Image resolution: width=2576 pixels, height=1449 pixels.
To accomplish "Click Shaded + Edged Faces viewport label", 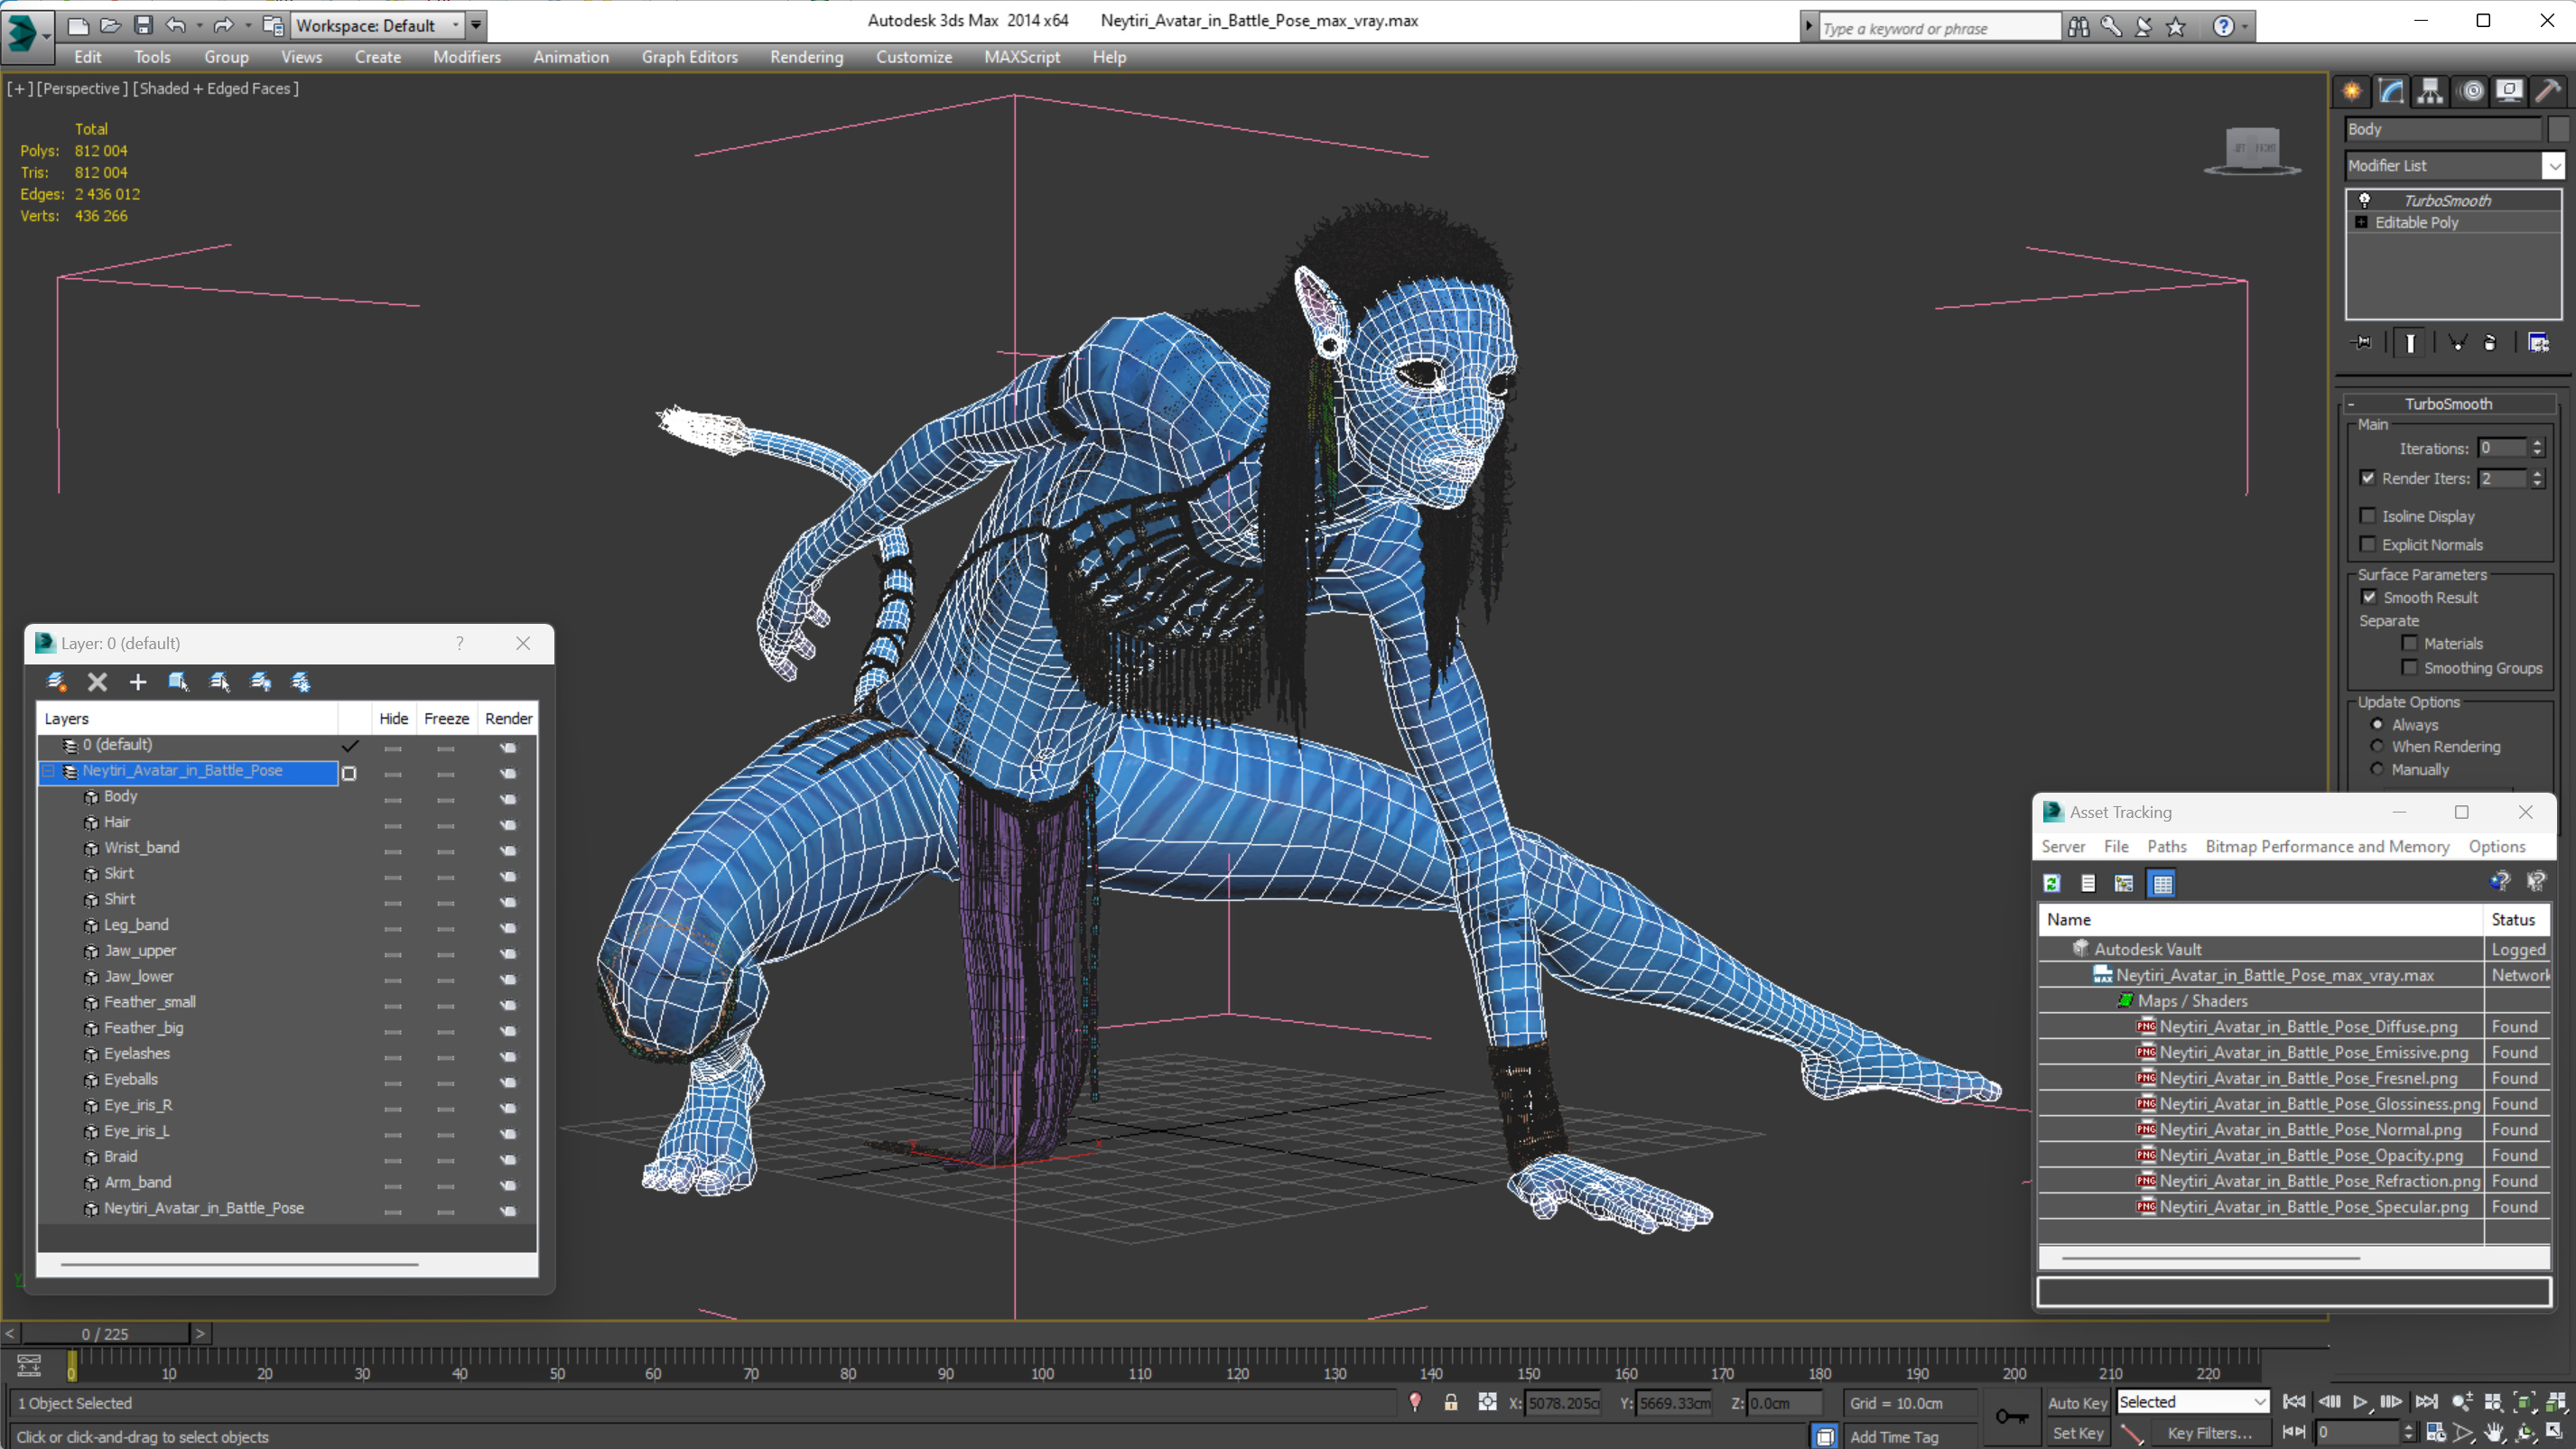I will click(x=215, y=88).
